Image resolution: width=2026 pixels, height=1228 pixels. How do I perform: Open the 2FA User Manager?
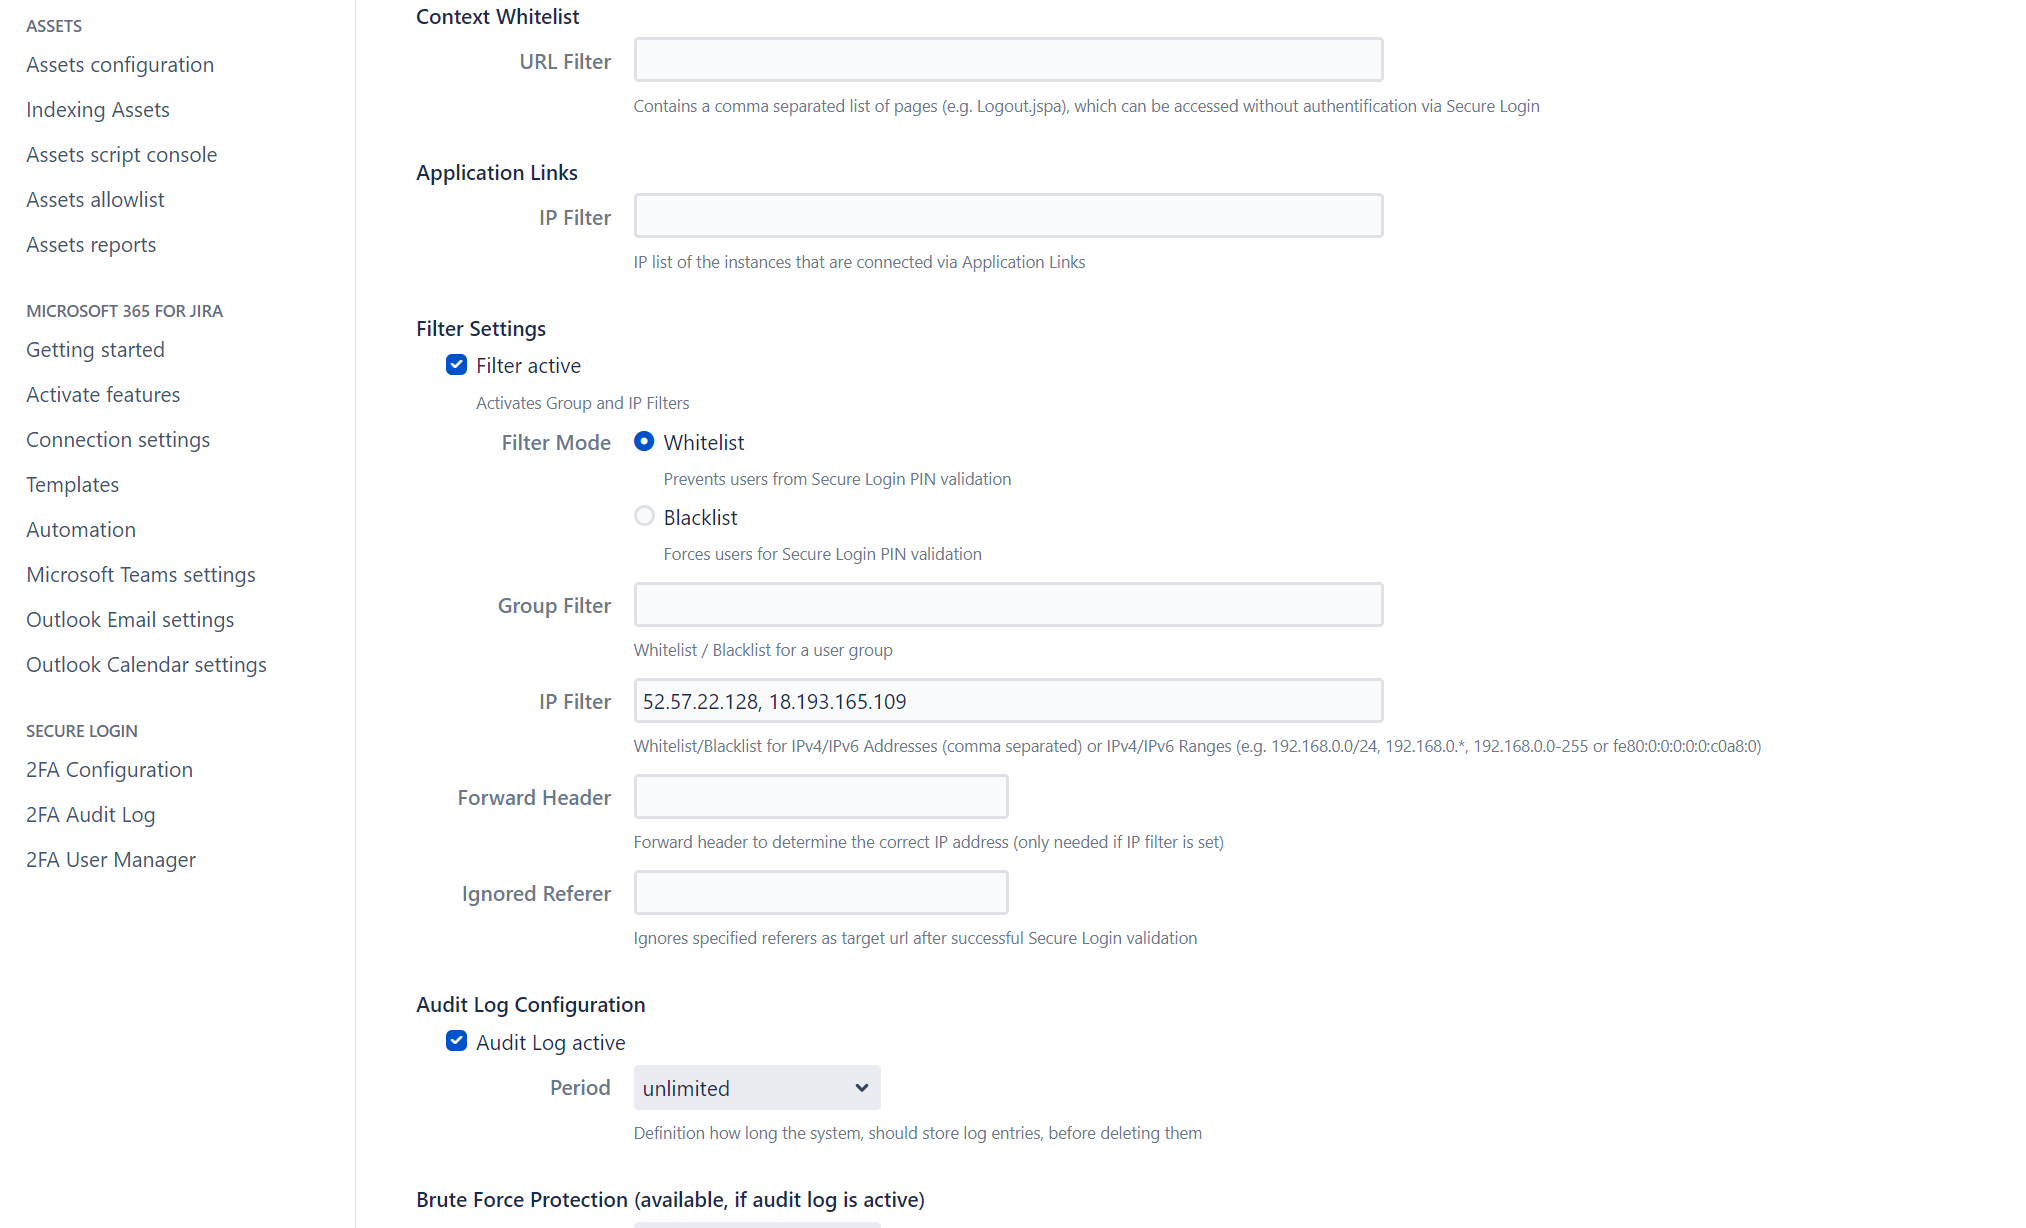(111, 860)
